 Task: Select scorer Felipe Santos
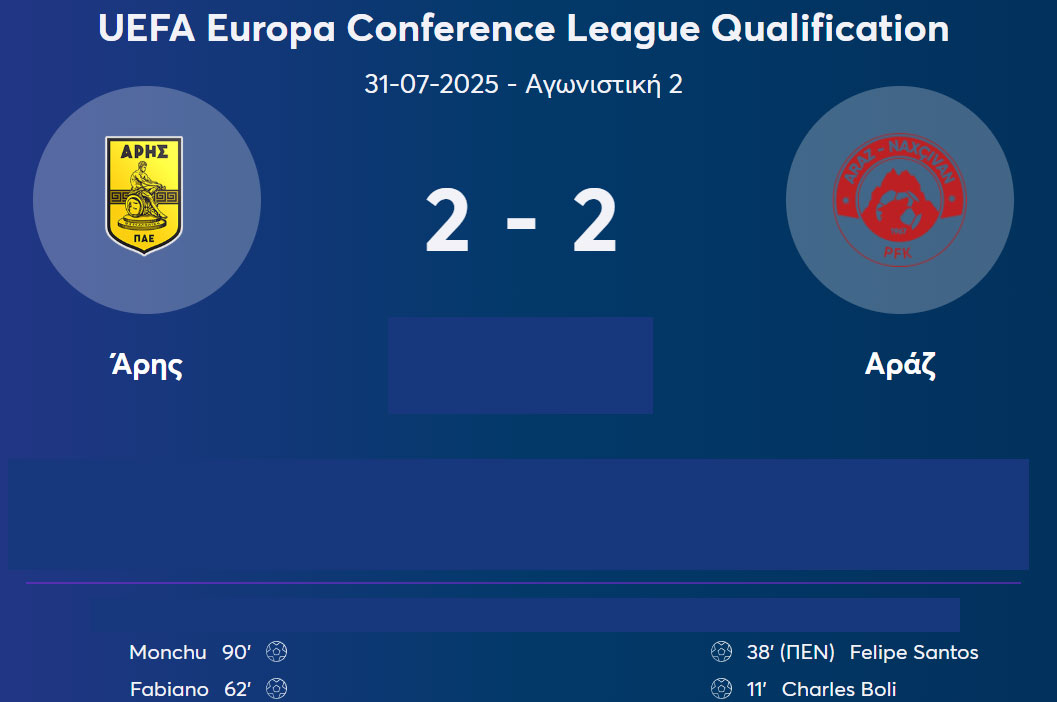[914, 652]
